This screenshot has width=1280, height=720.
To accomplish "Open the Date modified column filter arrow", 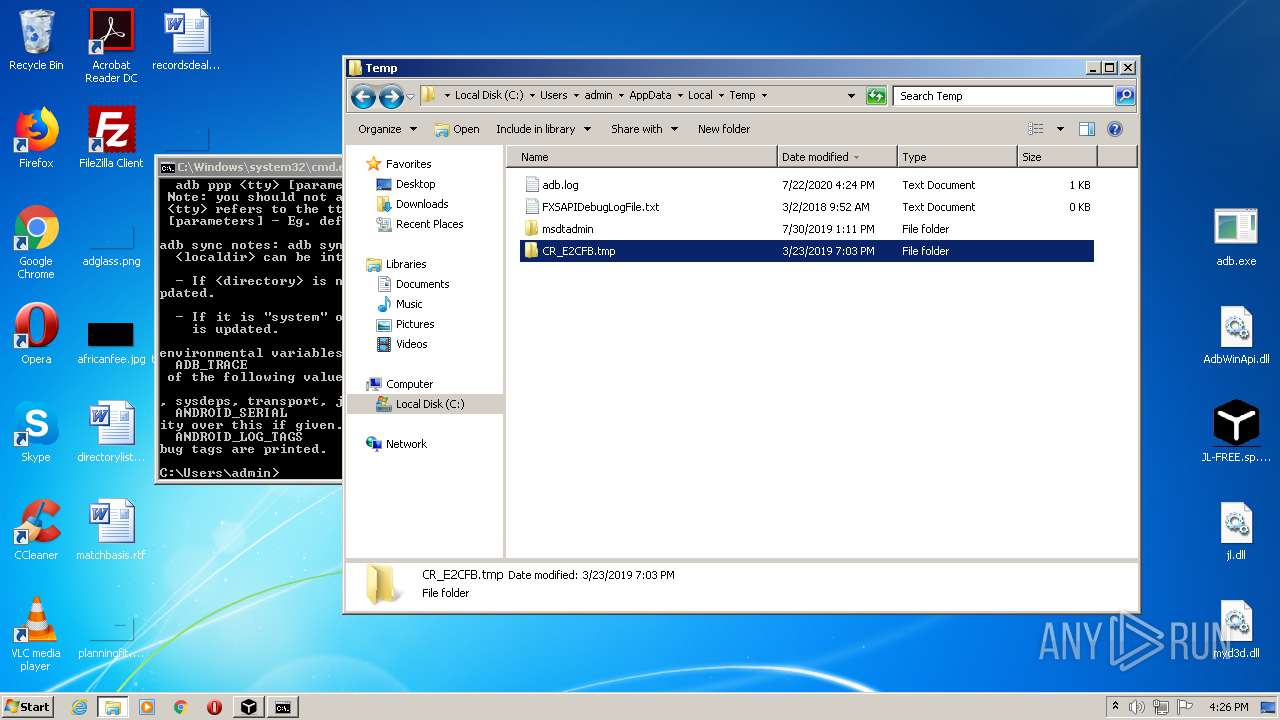I will 857,157.
